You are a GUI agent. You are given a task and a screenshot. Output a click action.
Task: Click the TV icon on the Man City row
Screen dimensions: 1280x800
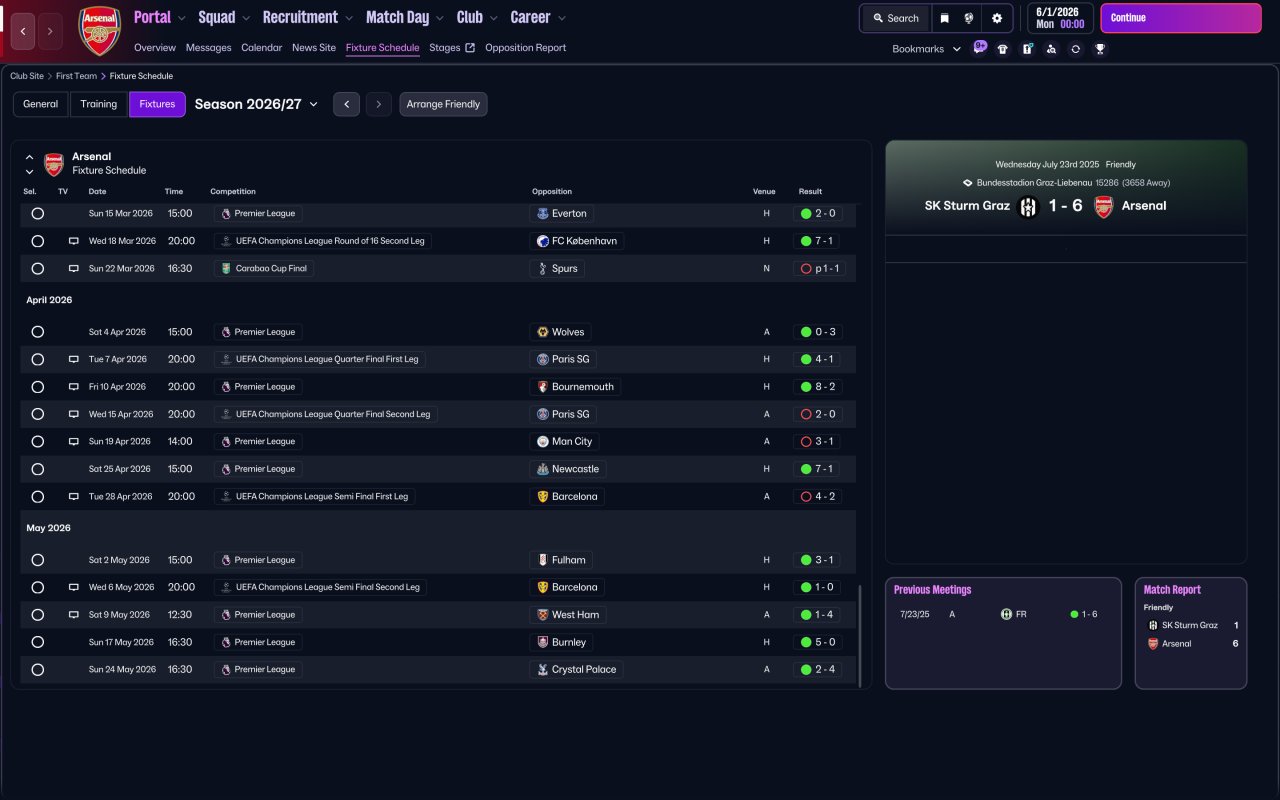point(73,441)
